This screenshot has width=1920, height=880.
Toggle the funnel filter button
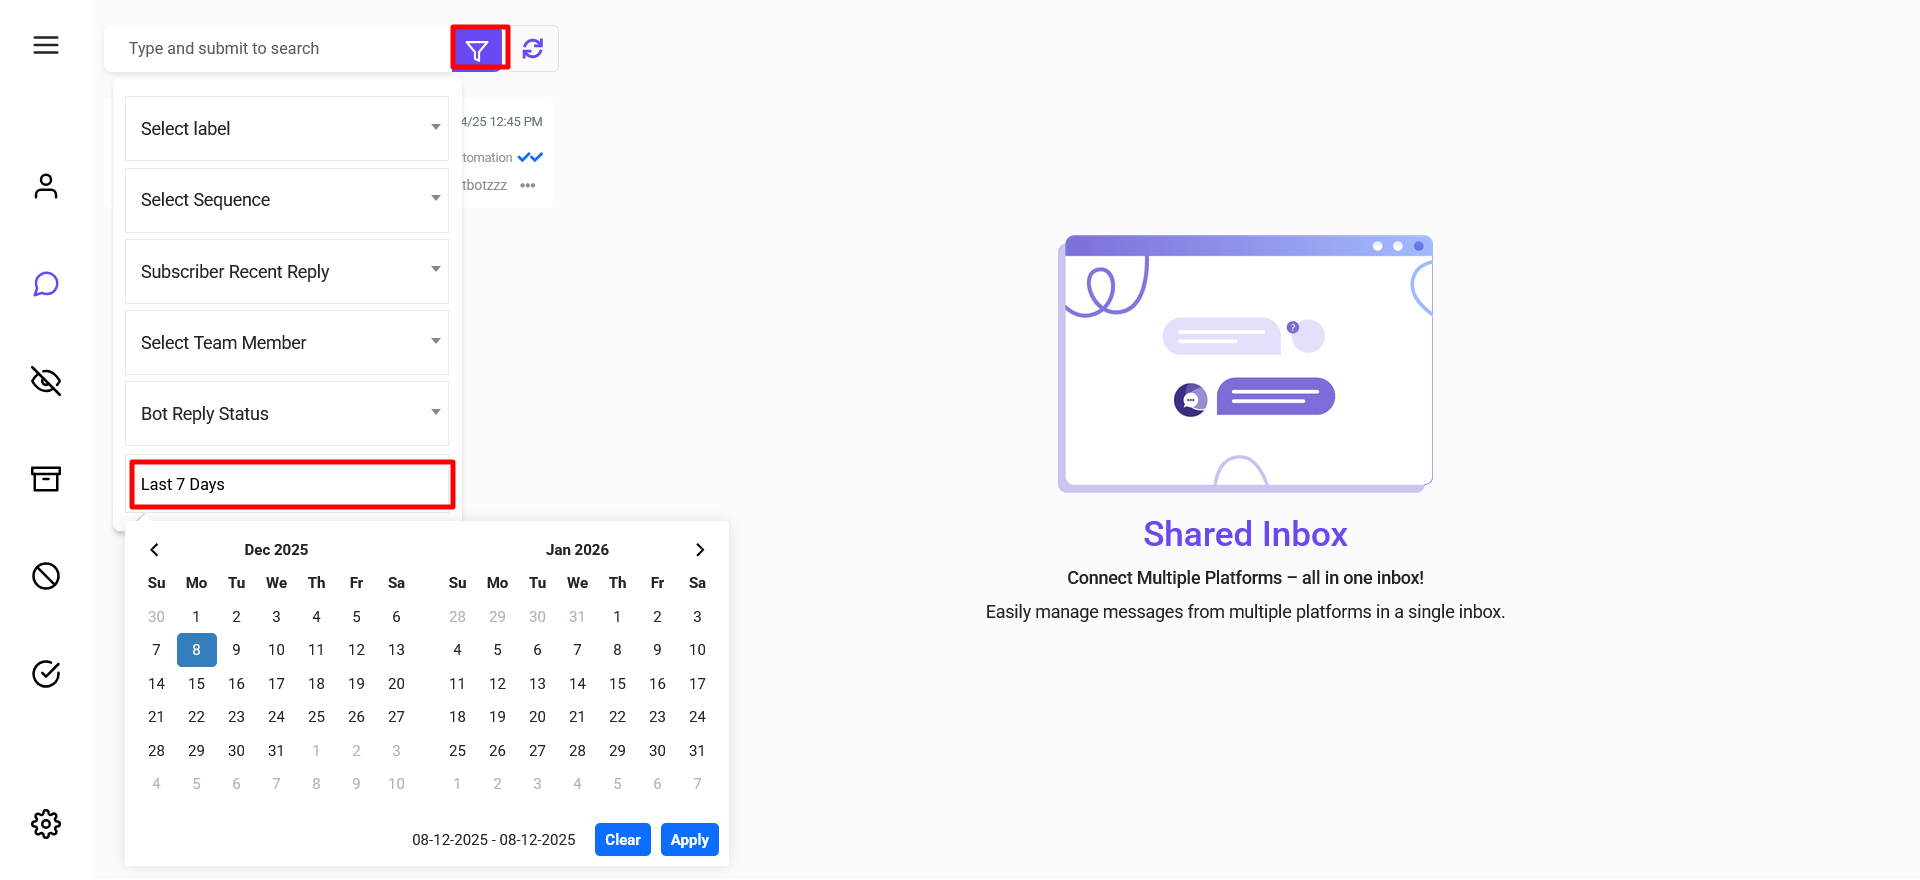478,49
